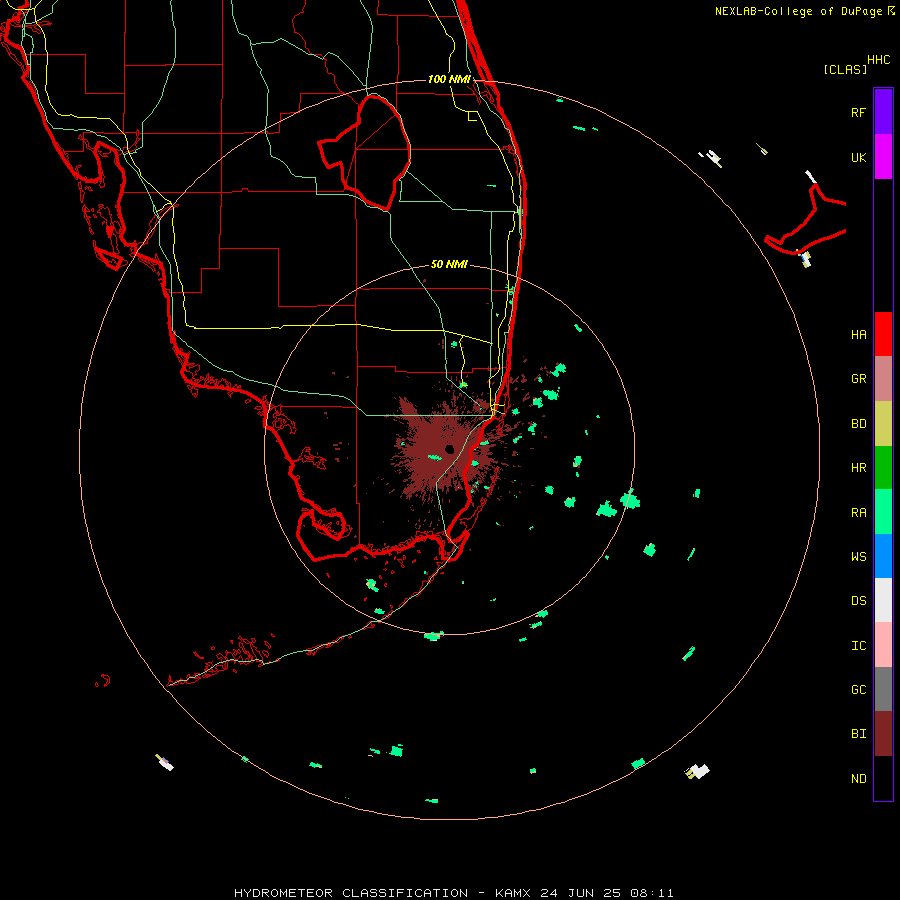Click the BI brown legend swatch
This screenshot has width=900, height=900.
tap(883, 734)
